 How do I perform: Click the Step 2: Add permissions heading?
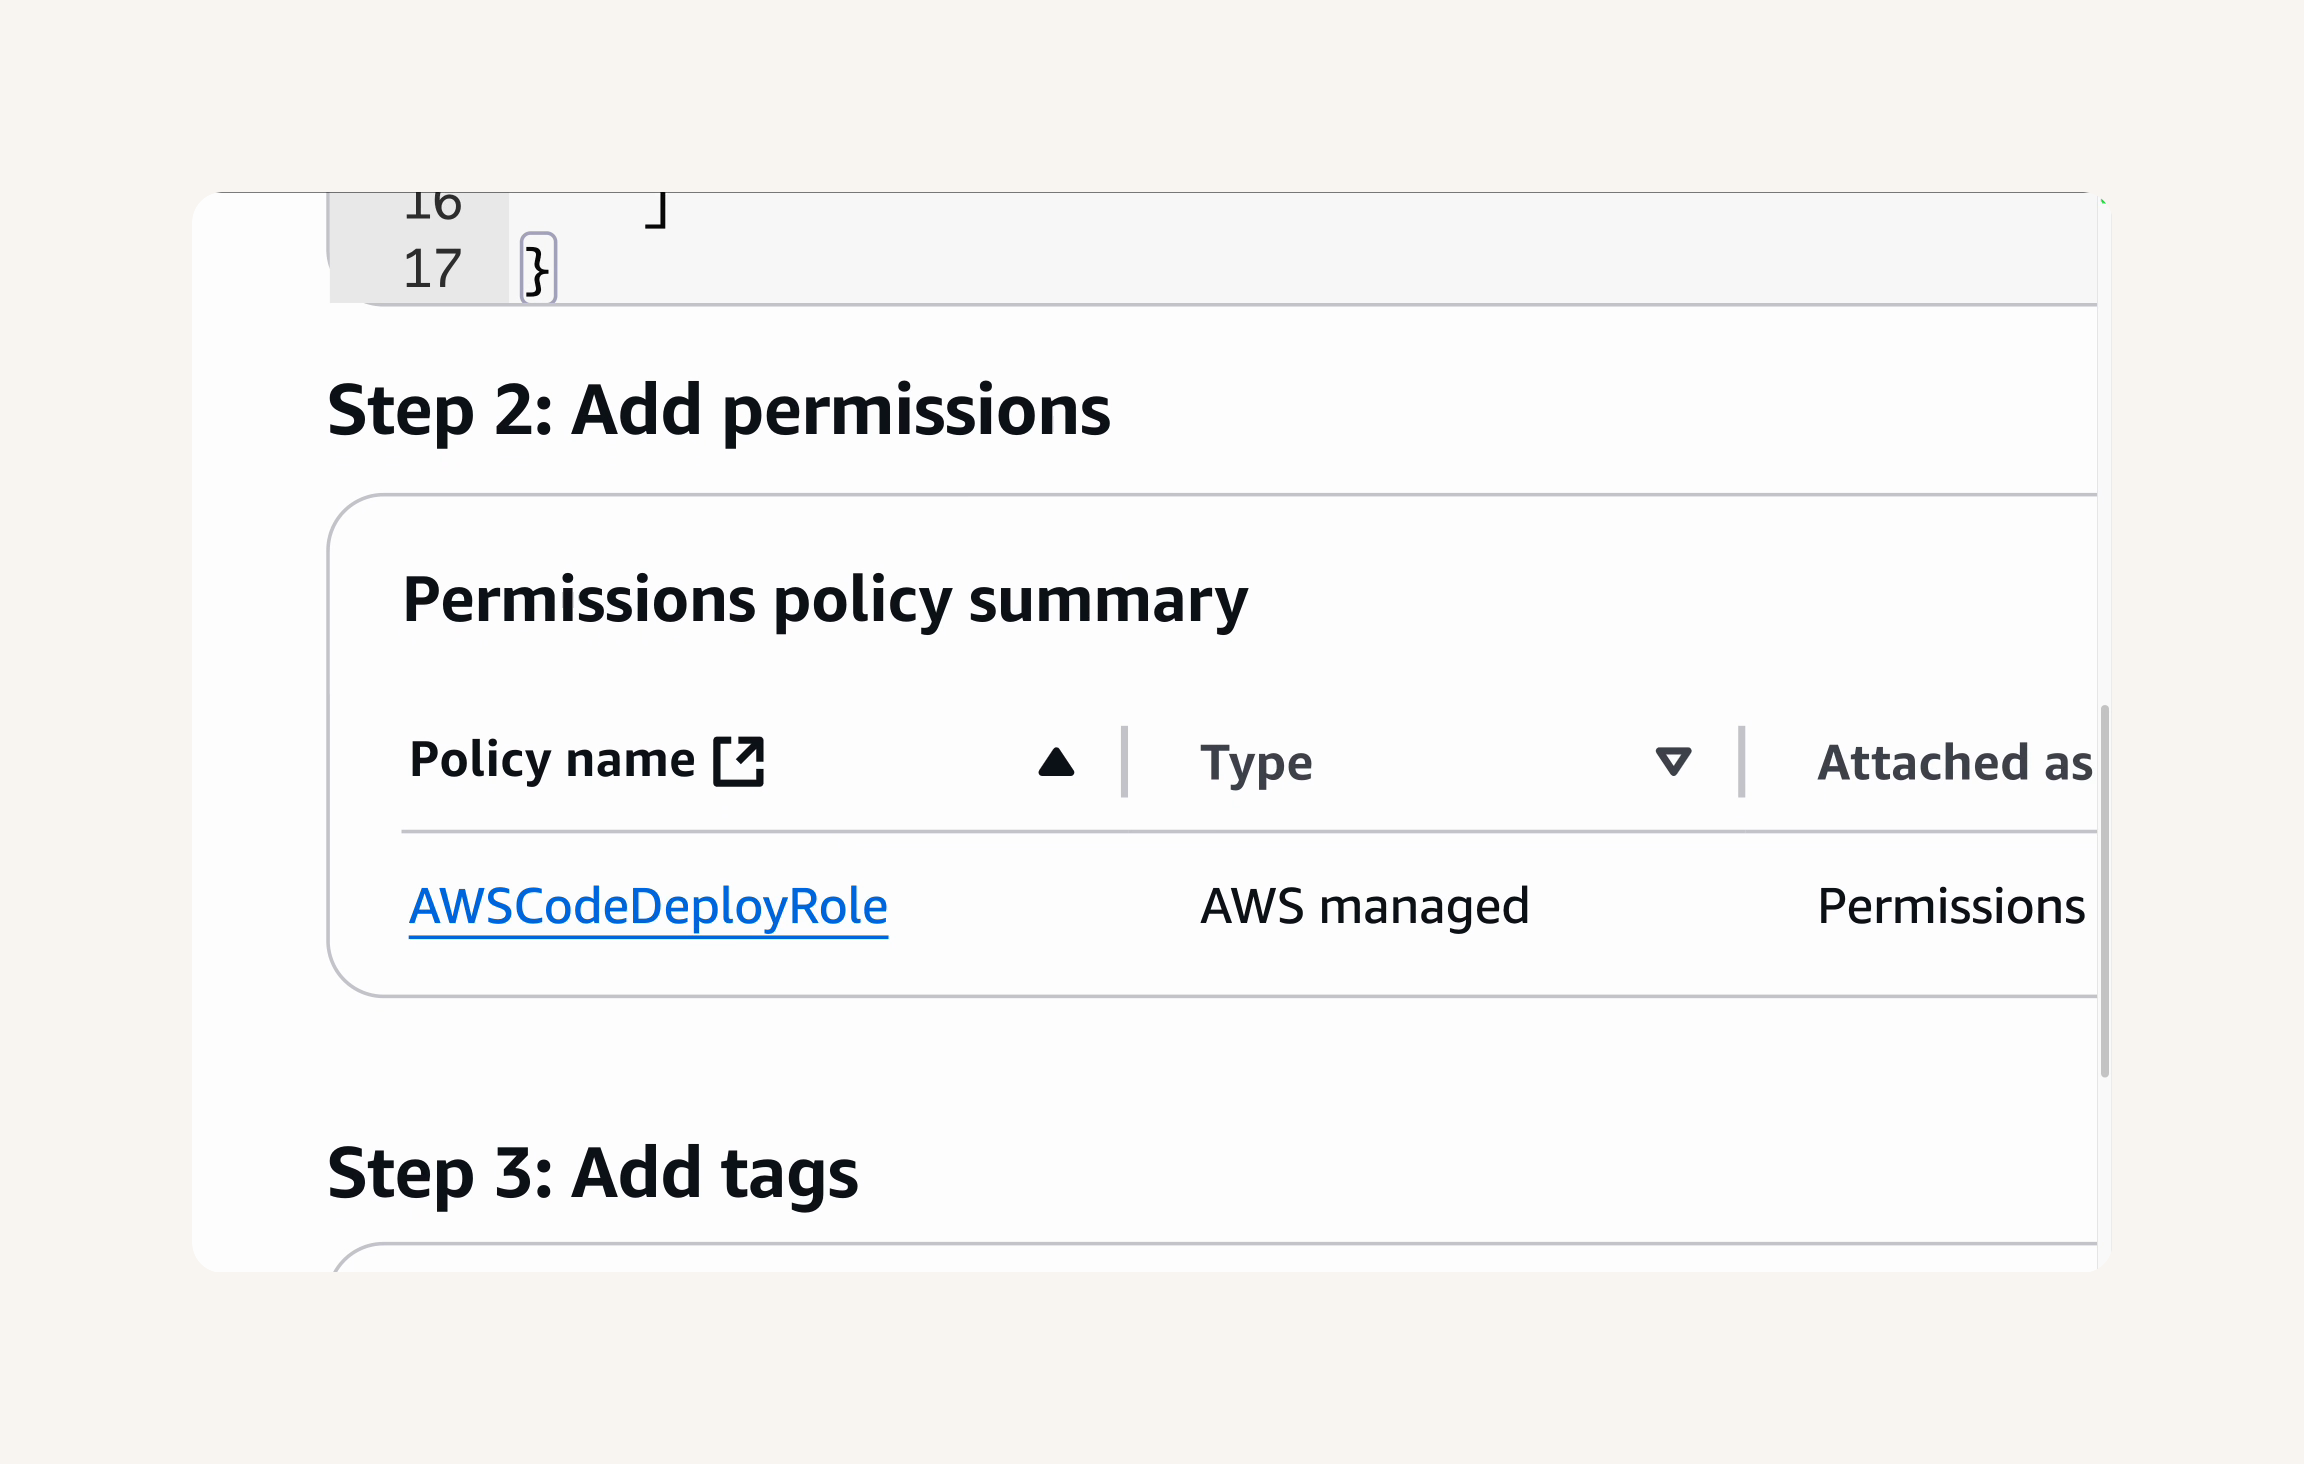click(718, 411)
